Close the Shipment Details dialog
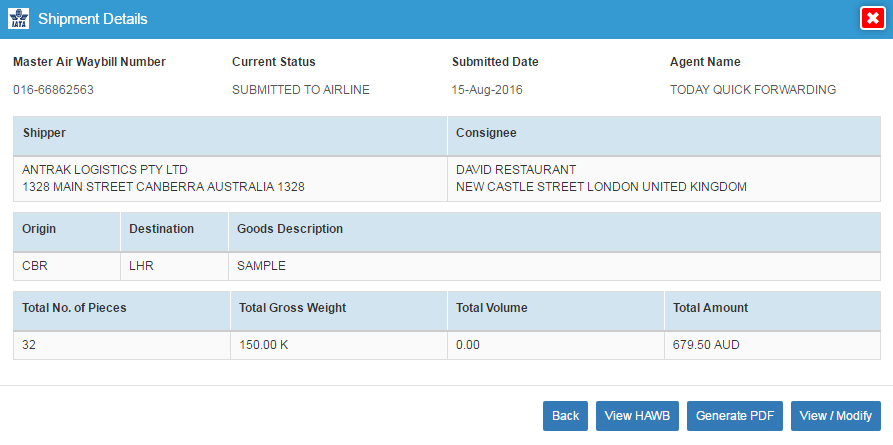Screen dimensions: 893x445 (872, 19)
